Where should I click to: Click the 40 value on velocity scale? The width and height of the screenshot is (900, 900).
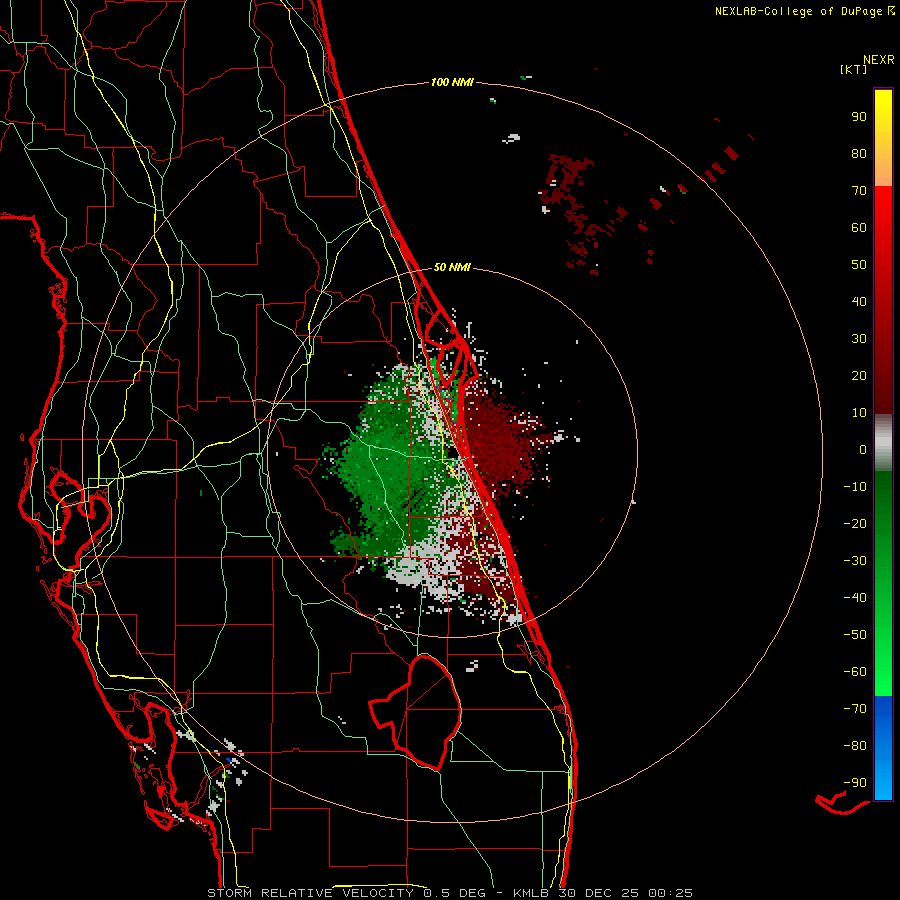(859, 302)
